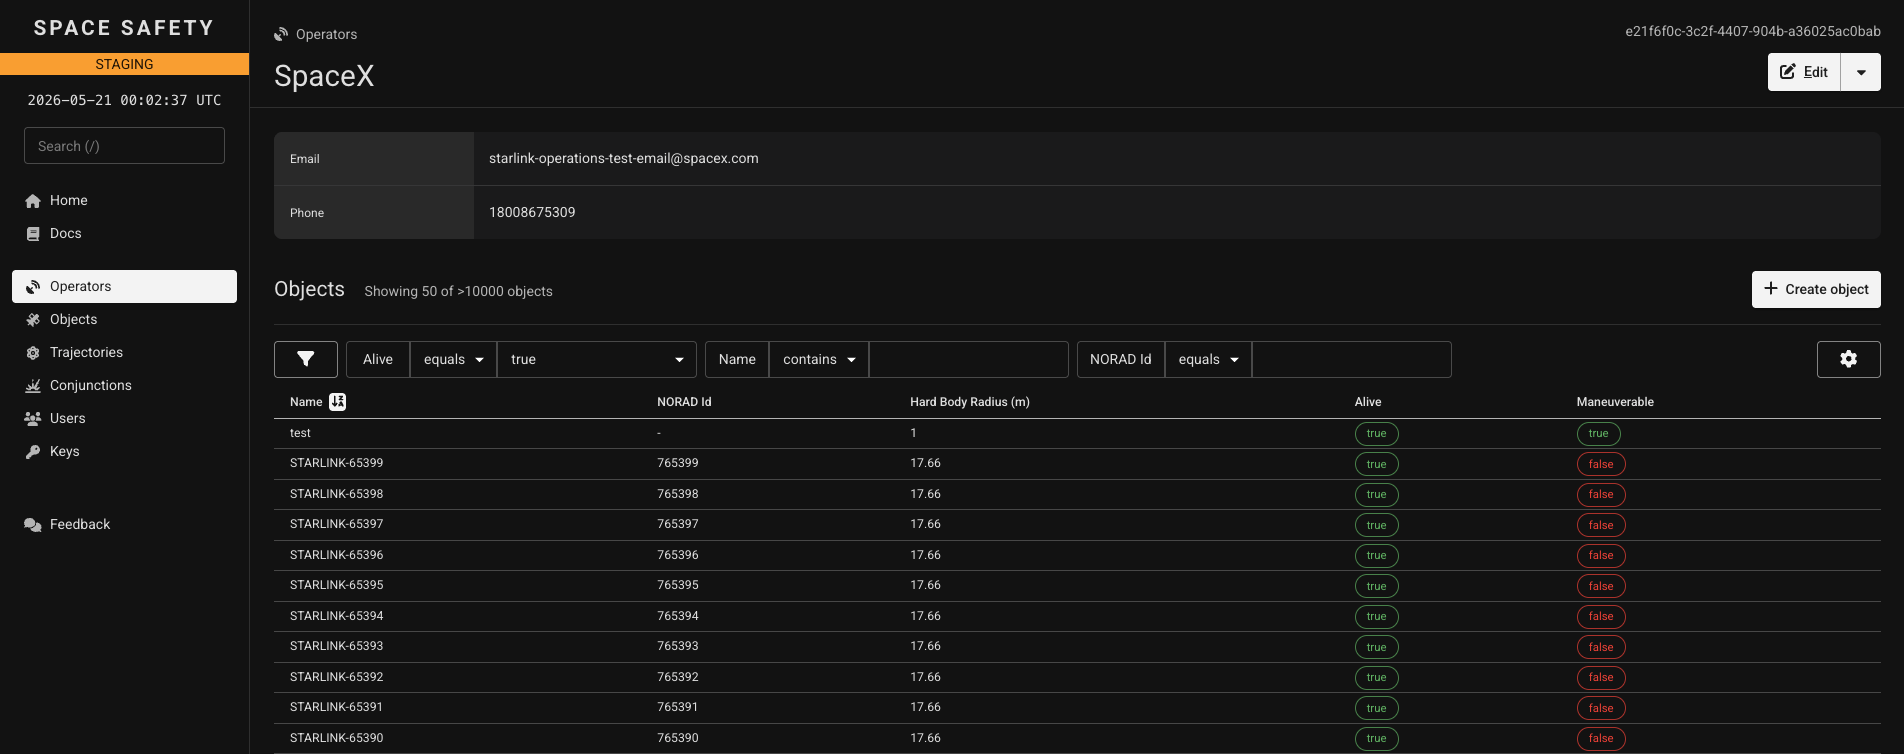Click the Objects satellite icon
Viewport: 1904px width, 754px height.
click(x=33, y=319)
